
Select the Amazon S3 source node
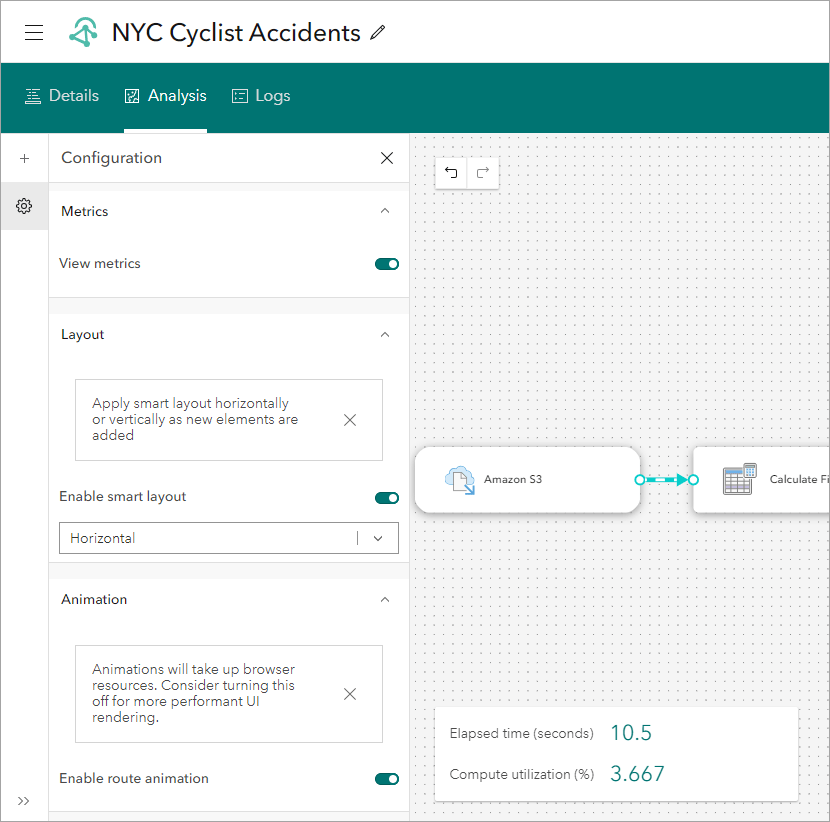pyautogui.click(x=527, y=480)
